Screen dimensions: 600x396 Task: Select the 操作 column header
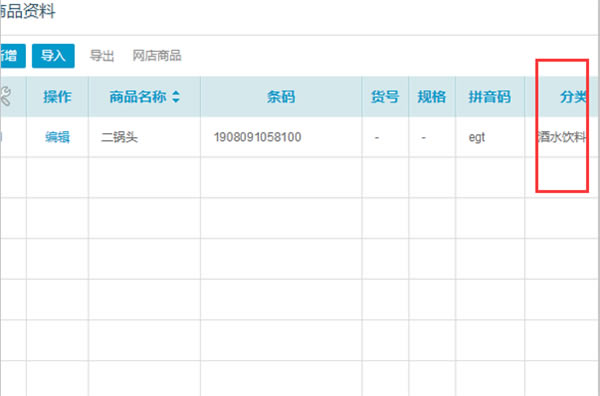[x=57, y=97]
